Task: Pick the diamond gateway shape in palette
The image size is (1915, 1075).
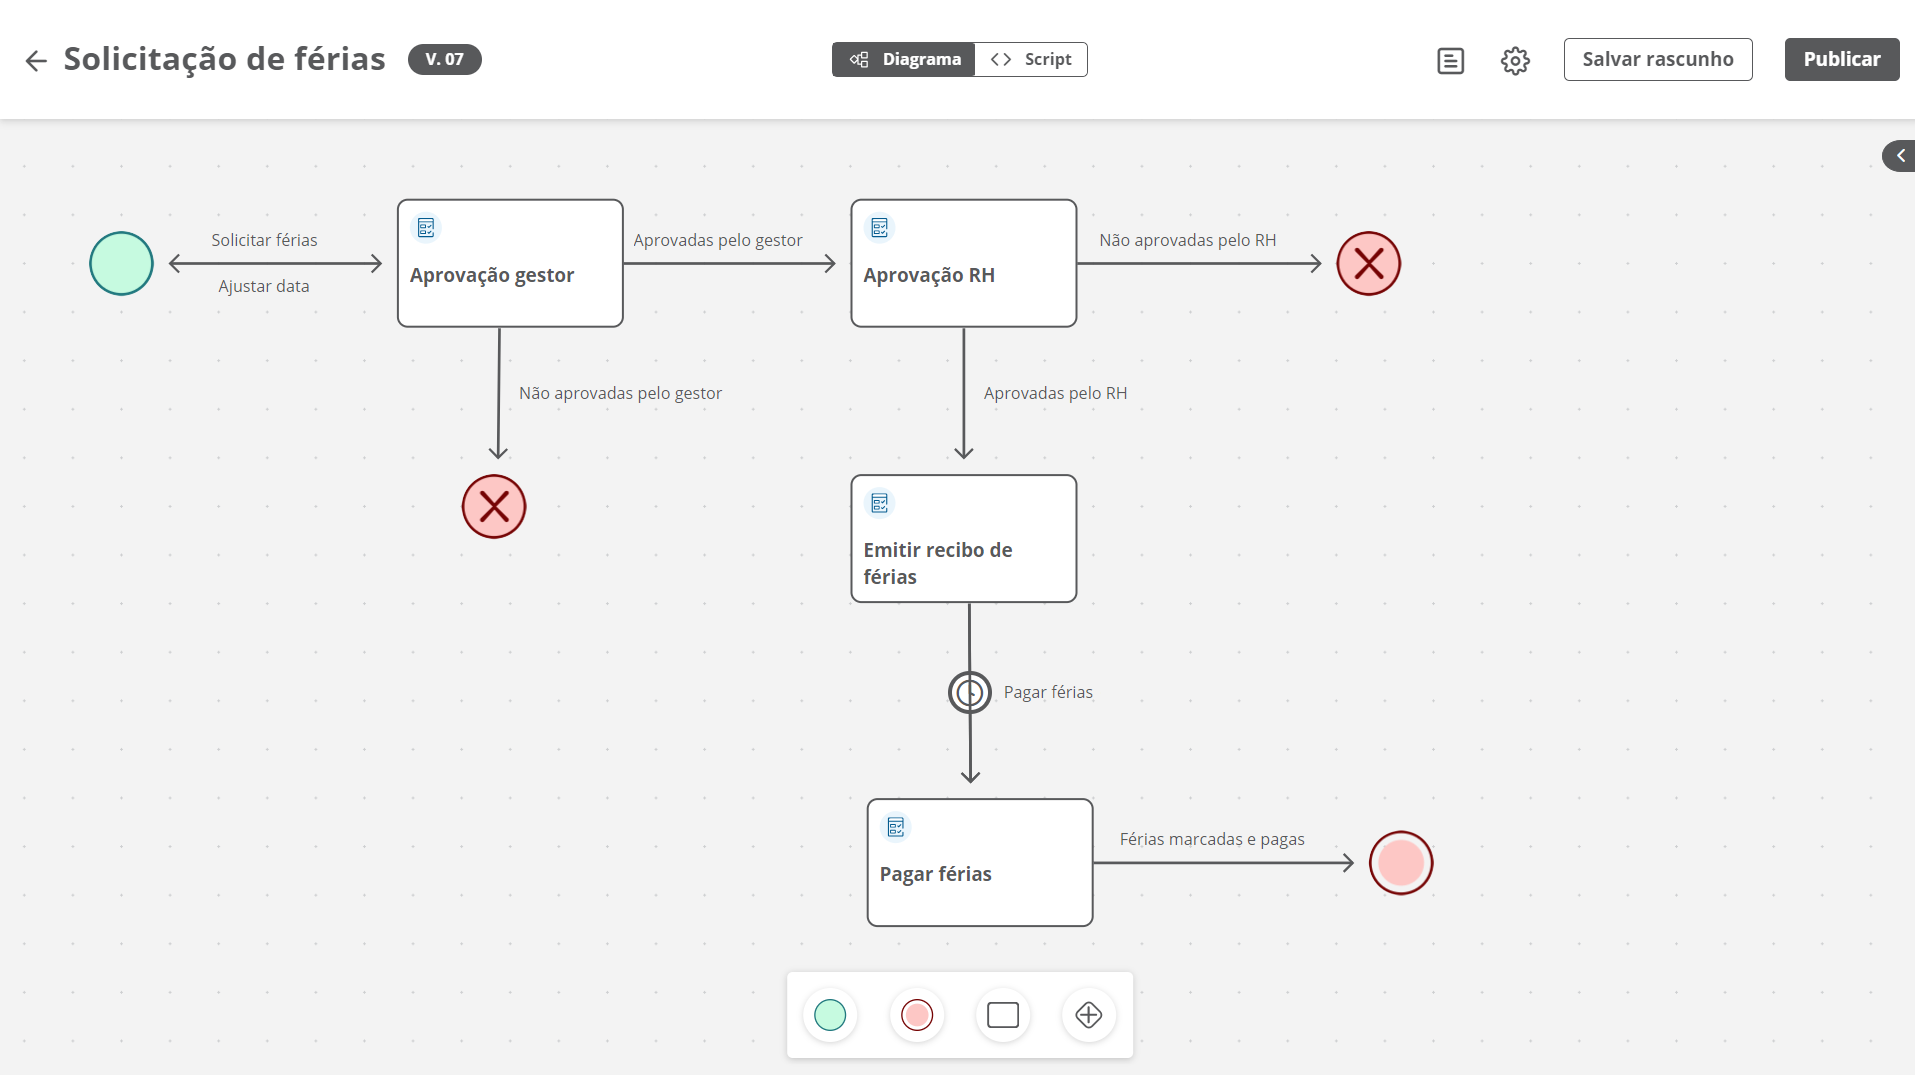Action: (1088, 1015)
